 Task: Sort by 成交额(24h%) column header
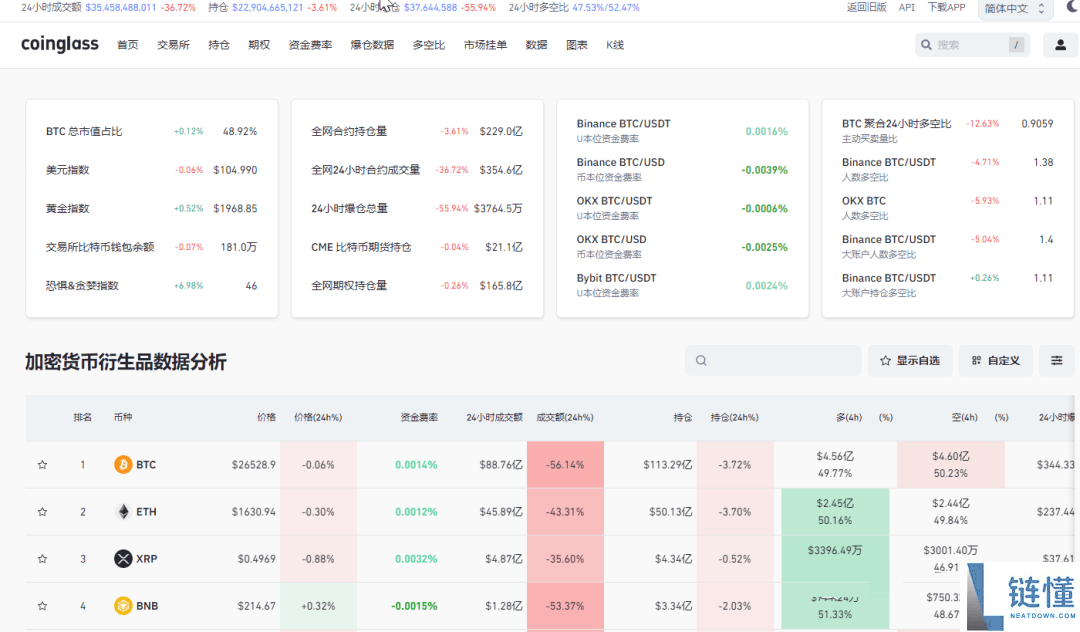[x=565, y=417]
